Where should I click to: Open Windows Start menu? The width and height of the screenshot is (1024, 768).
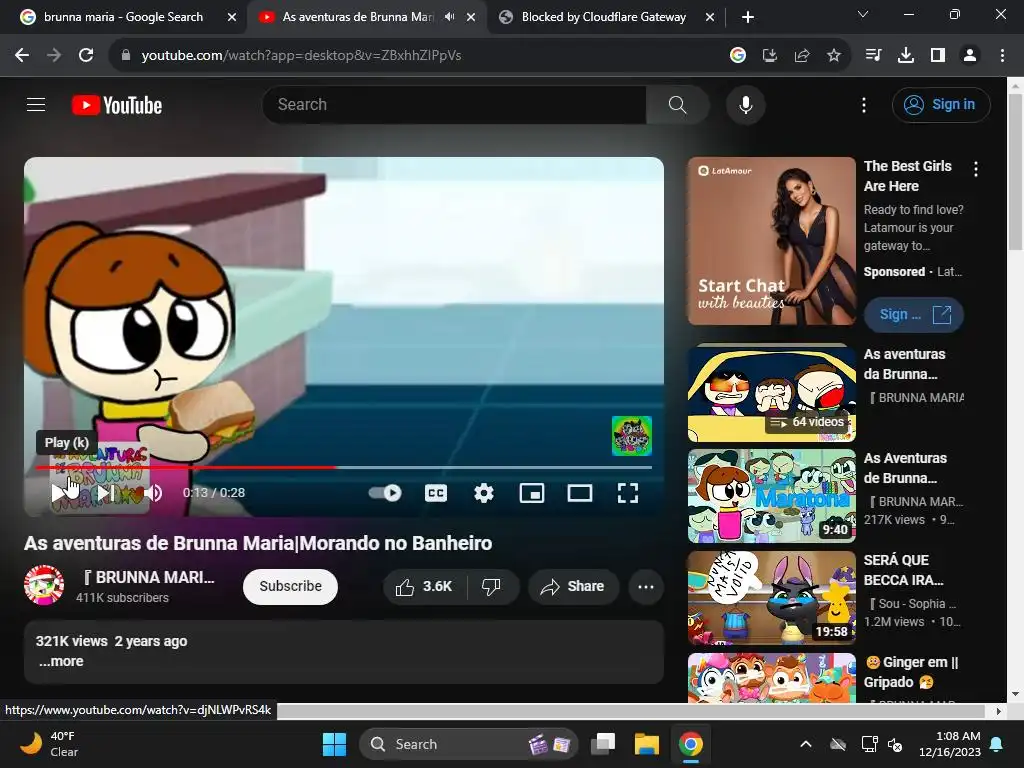pyautogui.click(x=334, y=744)
